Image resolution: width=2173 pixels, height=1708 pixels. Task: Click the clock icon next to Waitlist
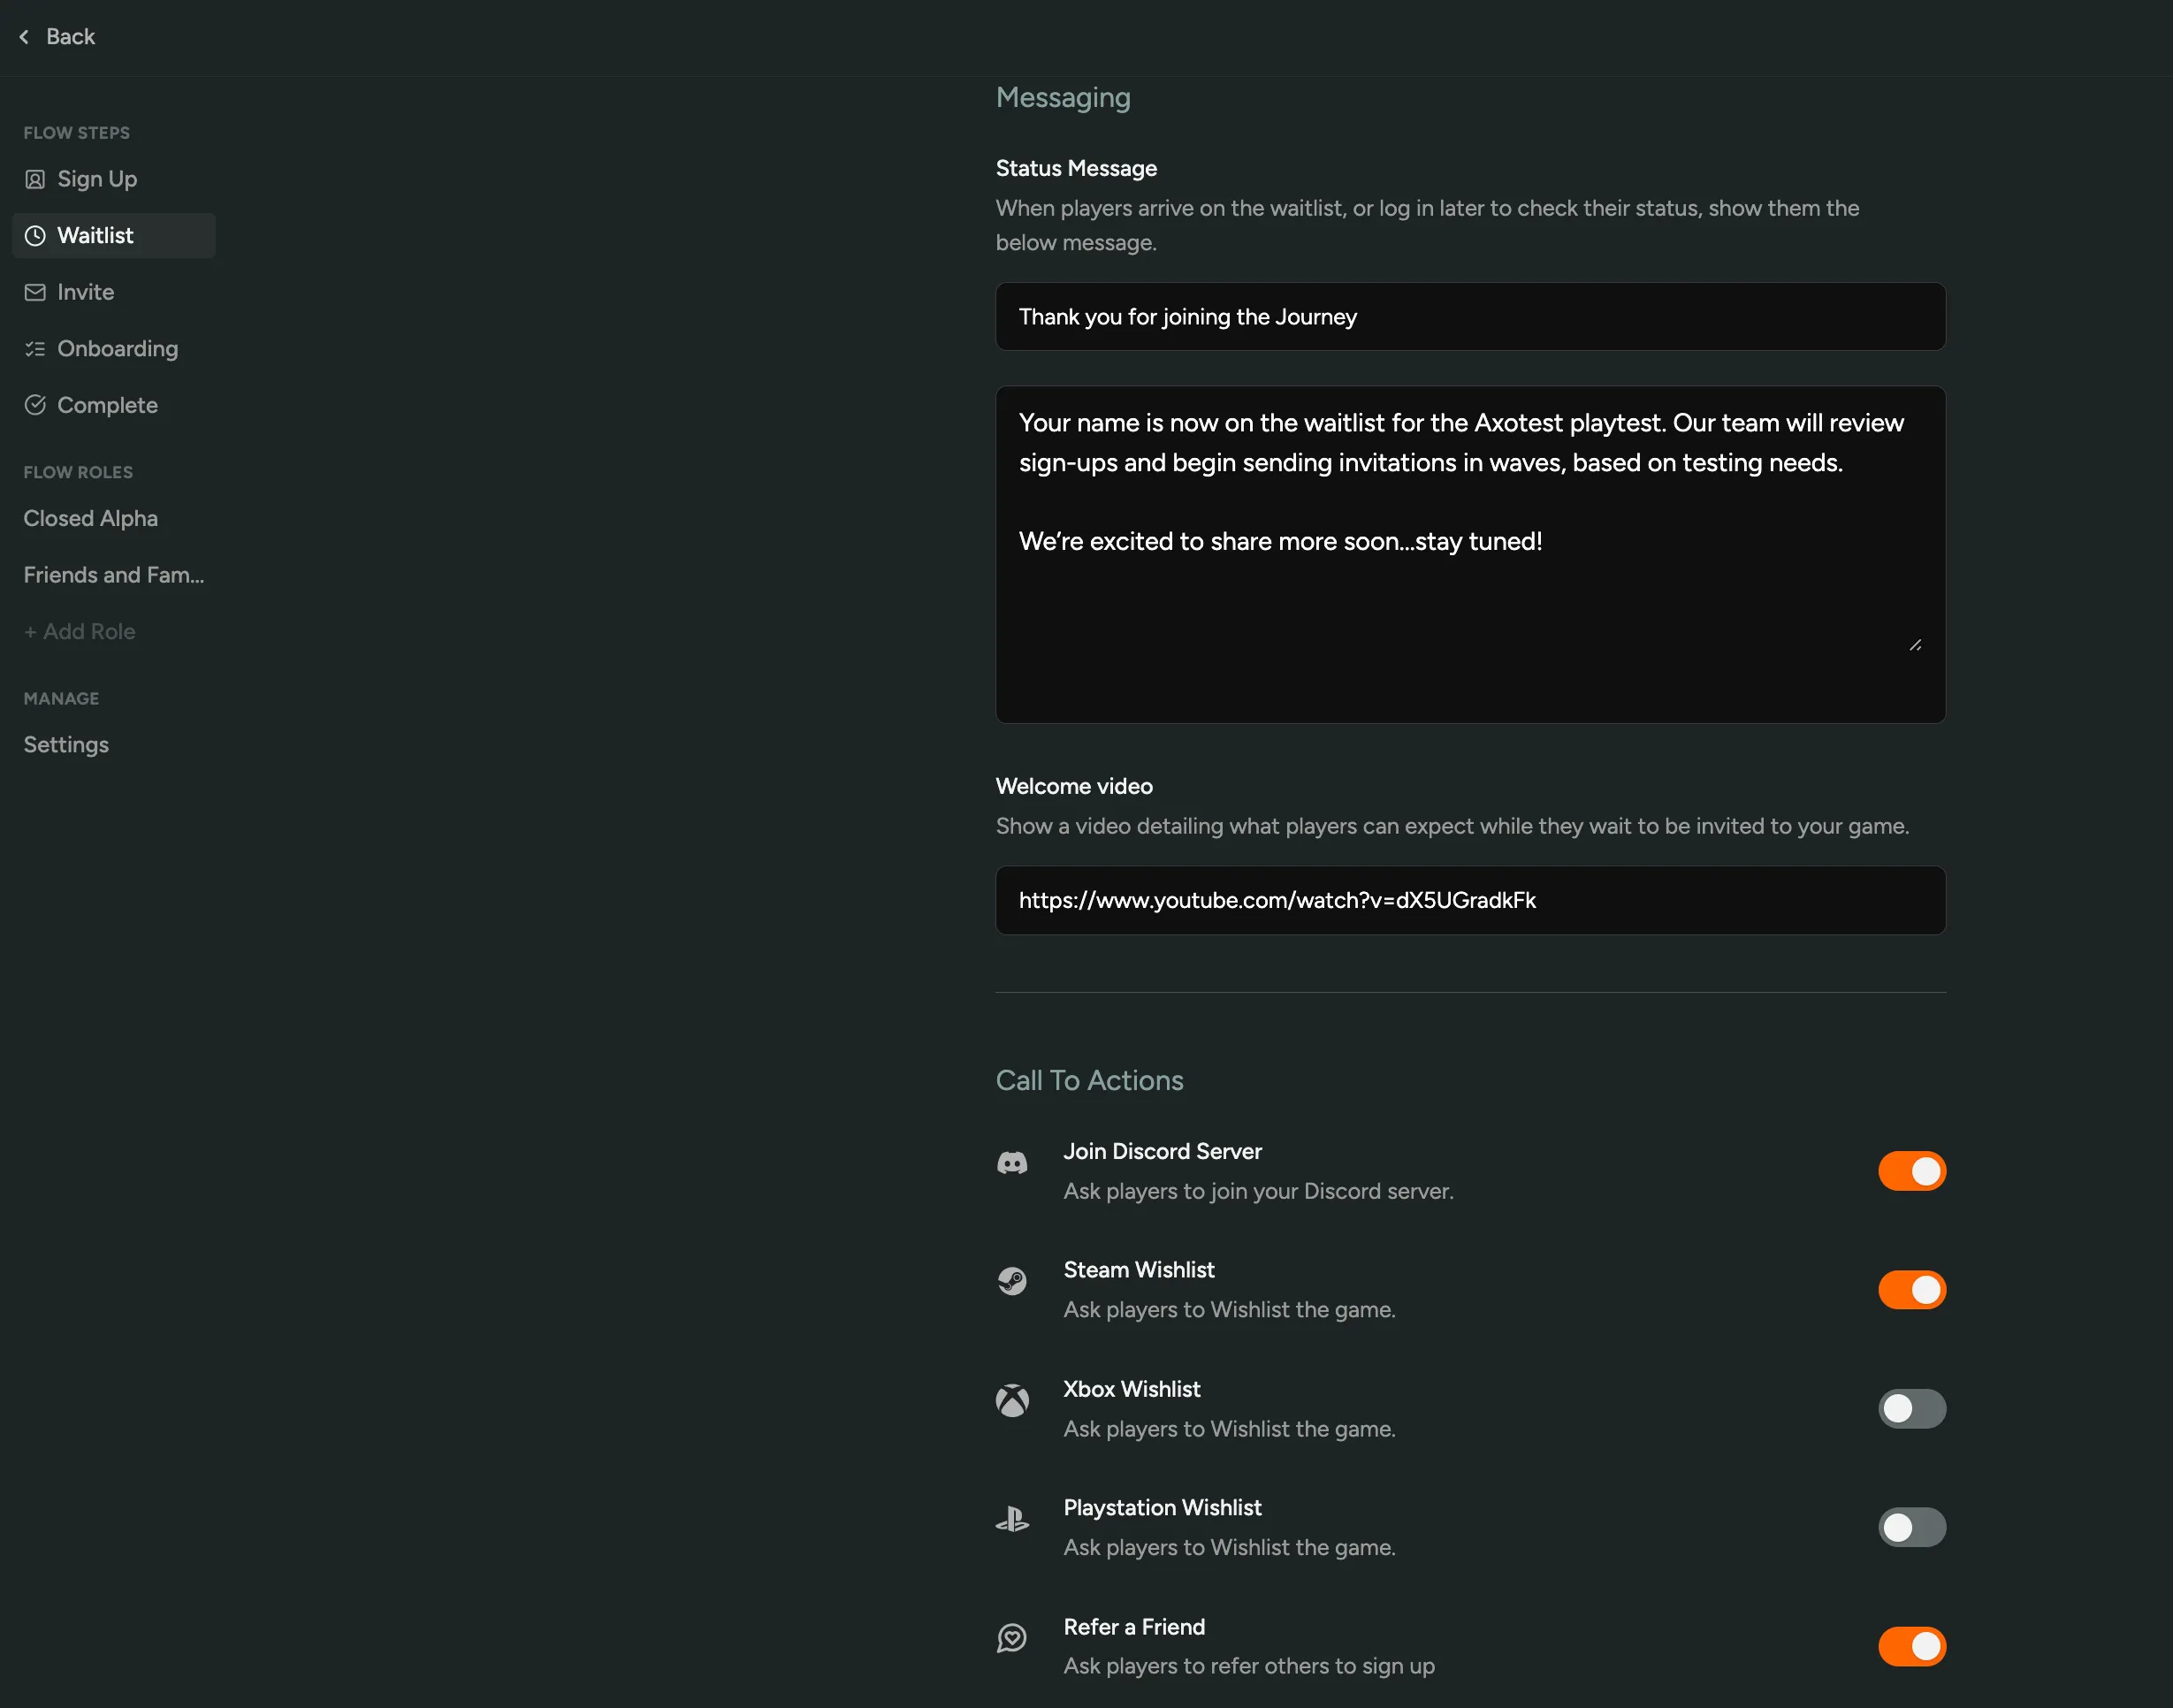35,235
